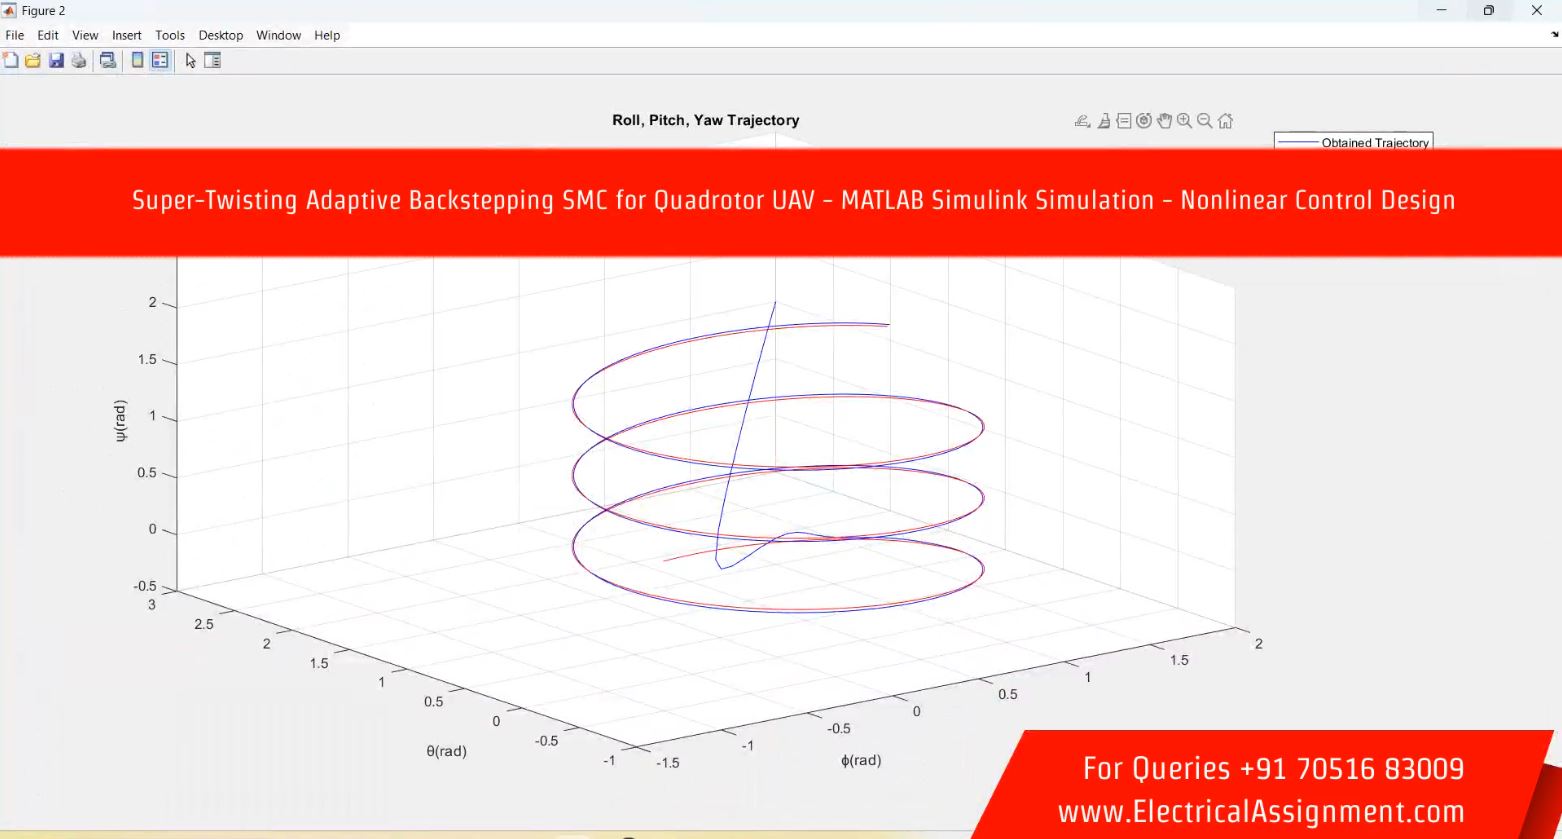This screenshot has height=839, width=1562.
Task: Click the Zoom In magnifier icon
Action: (1185, 121)
